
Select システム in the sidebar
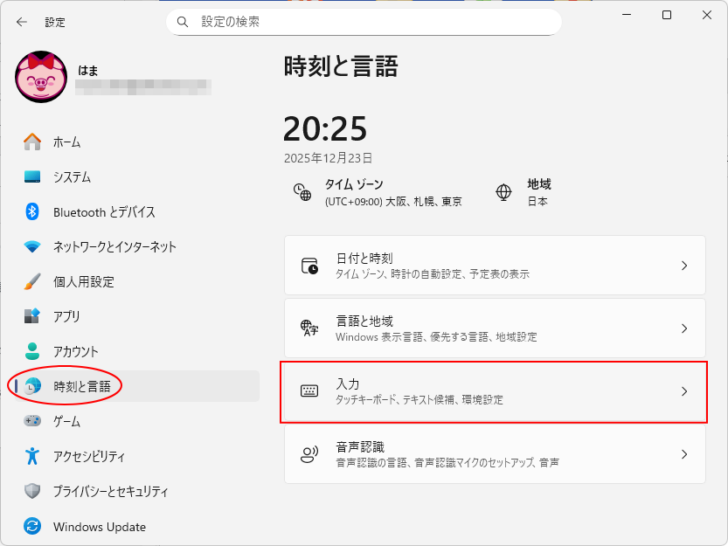click(136, 177)
